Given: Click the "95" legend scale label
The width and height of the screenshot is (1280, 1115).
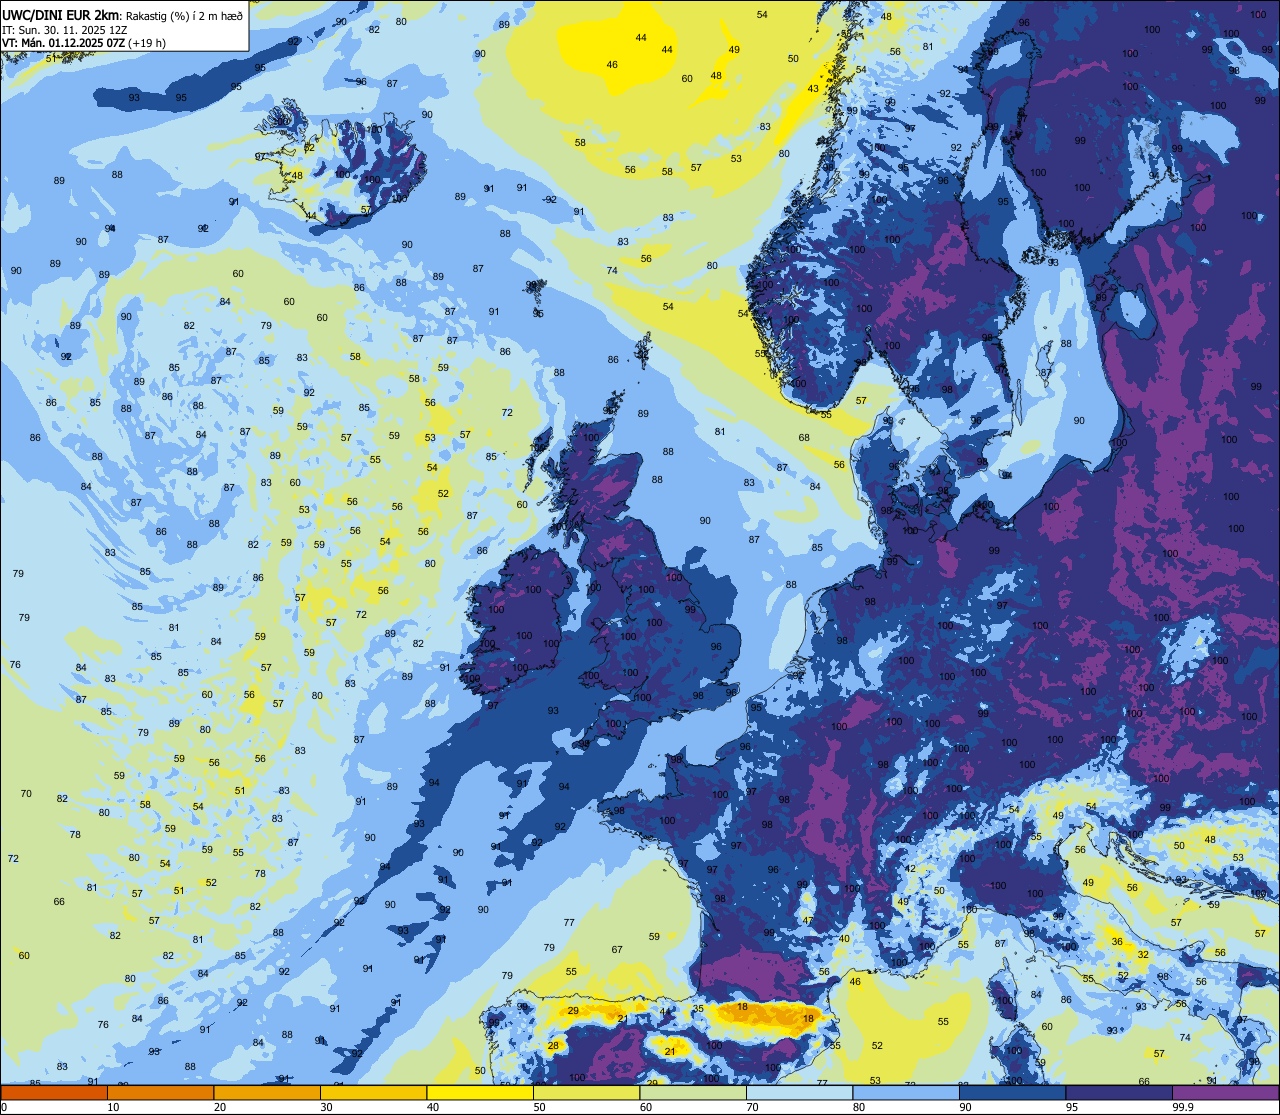Looking at the screenshot, I should click(1072, 1107).
